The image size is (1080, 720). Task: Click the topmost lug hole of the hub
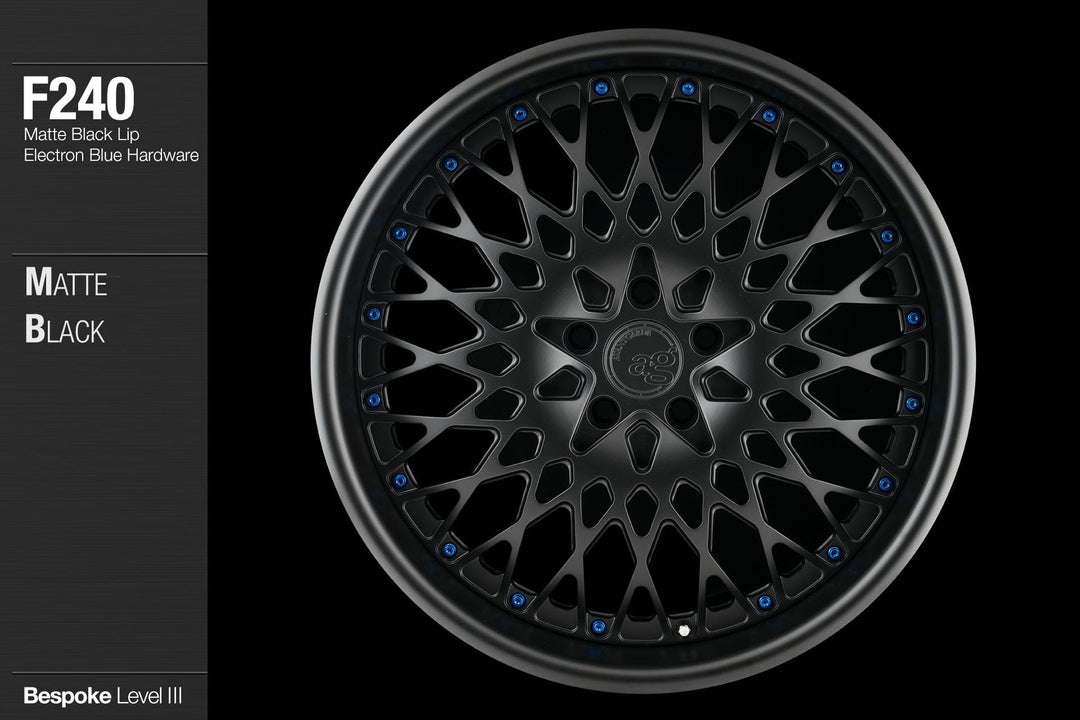click(643, 294)
